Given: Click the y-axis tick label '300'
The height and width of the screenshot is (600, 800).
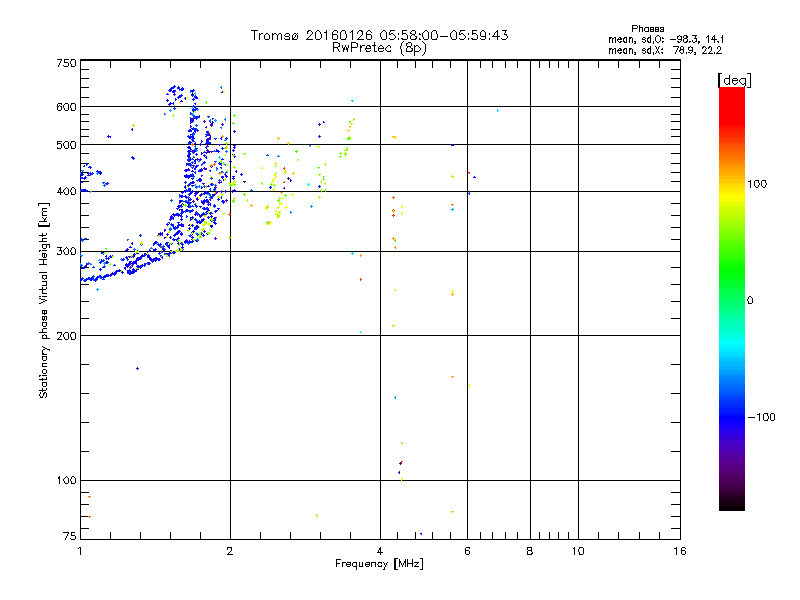Looking at the screenshot, I should point(67,251).
